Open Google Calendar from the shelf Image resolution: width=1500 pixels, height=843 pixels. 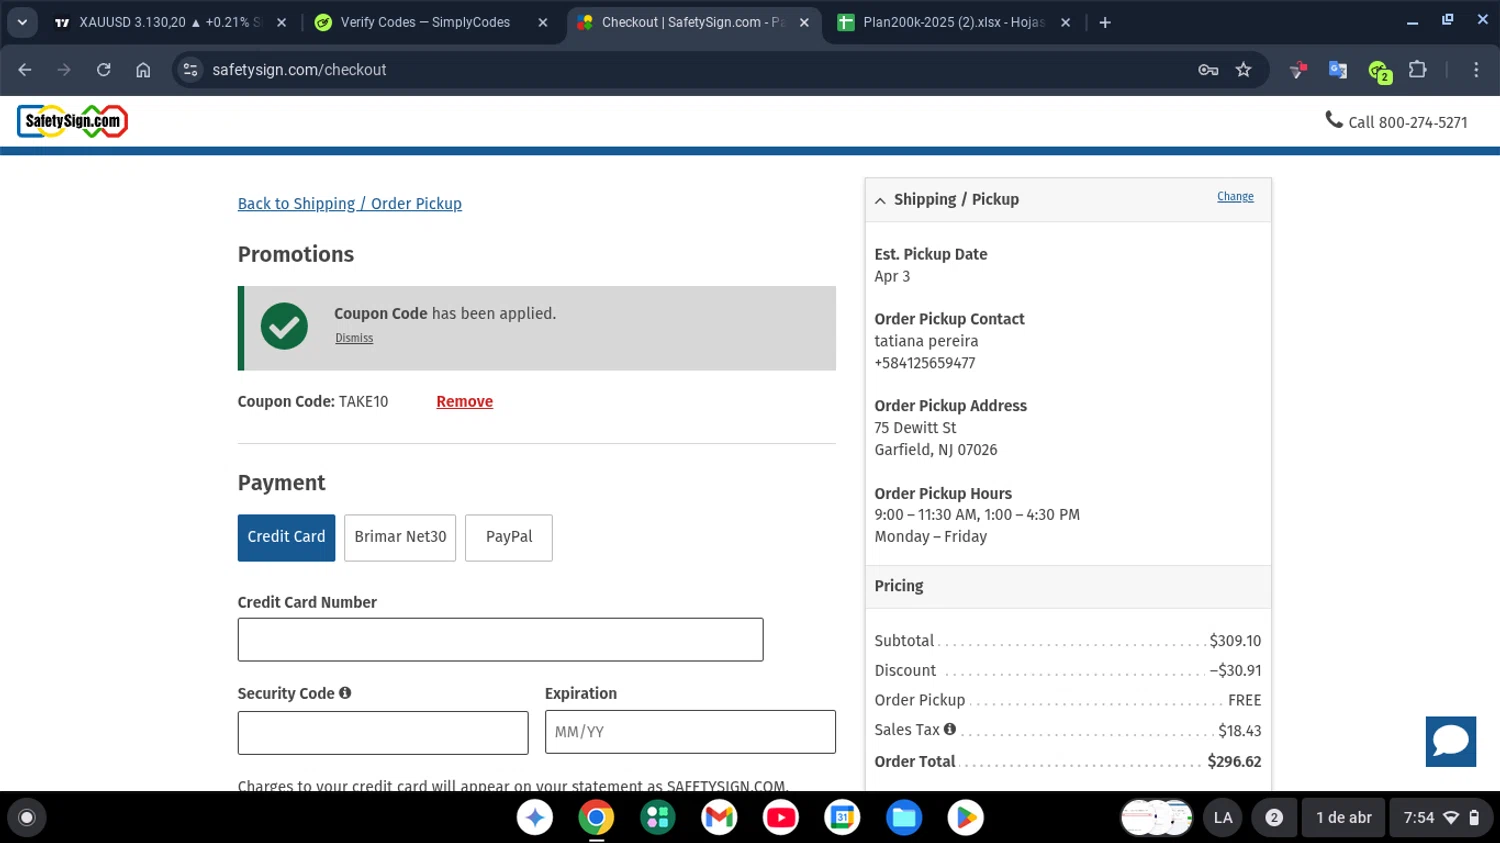point(842,817)
